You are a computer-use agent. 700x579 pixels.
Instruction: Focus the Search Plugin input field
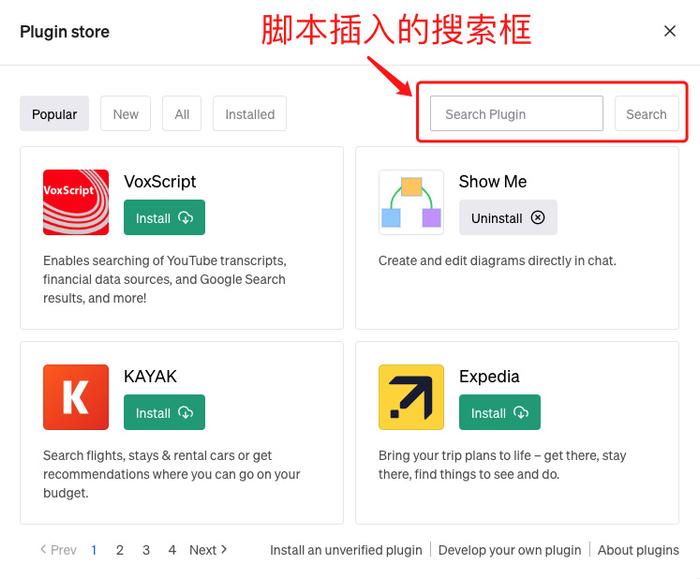click(x=517, y=114)
